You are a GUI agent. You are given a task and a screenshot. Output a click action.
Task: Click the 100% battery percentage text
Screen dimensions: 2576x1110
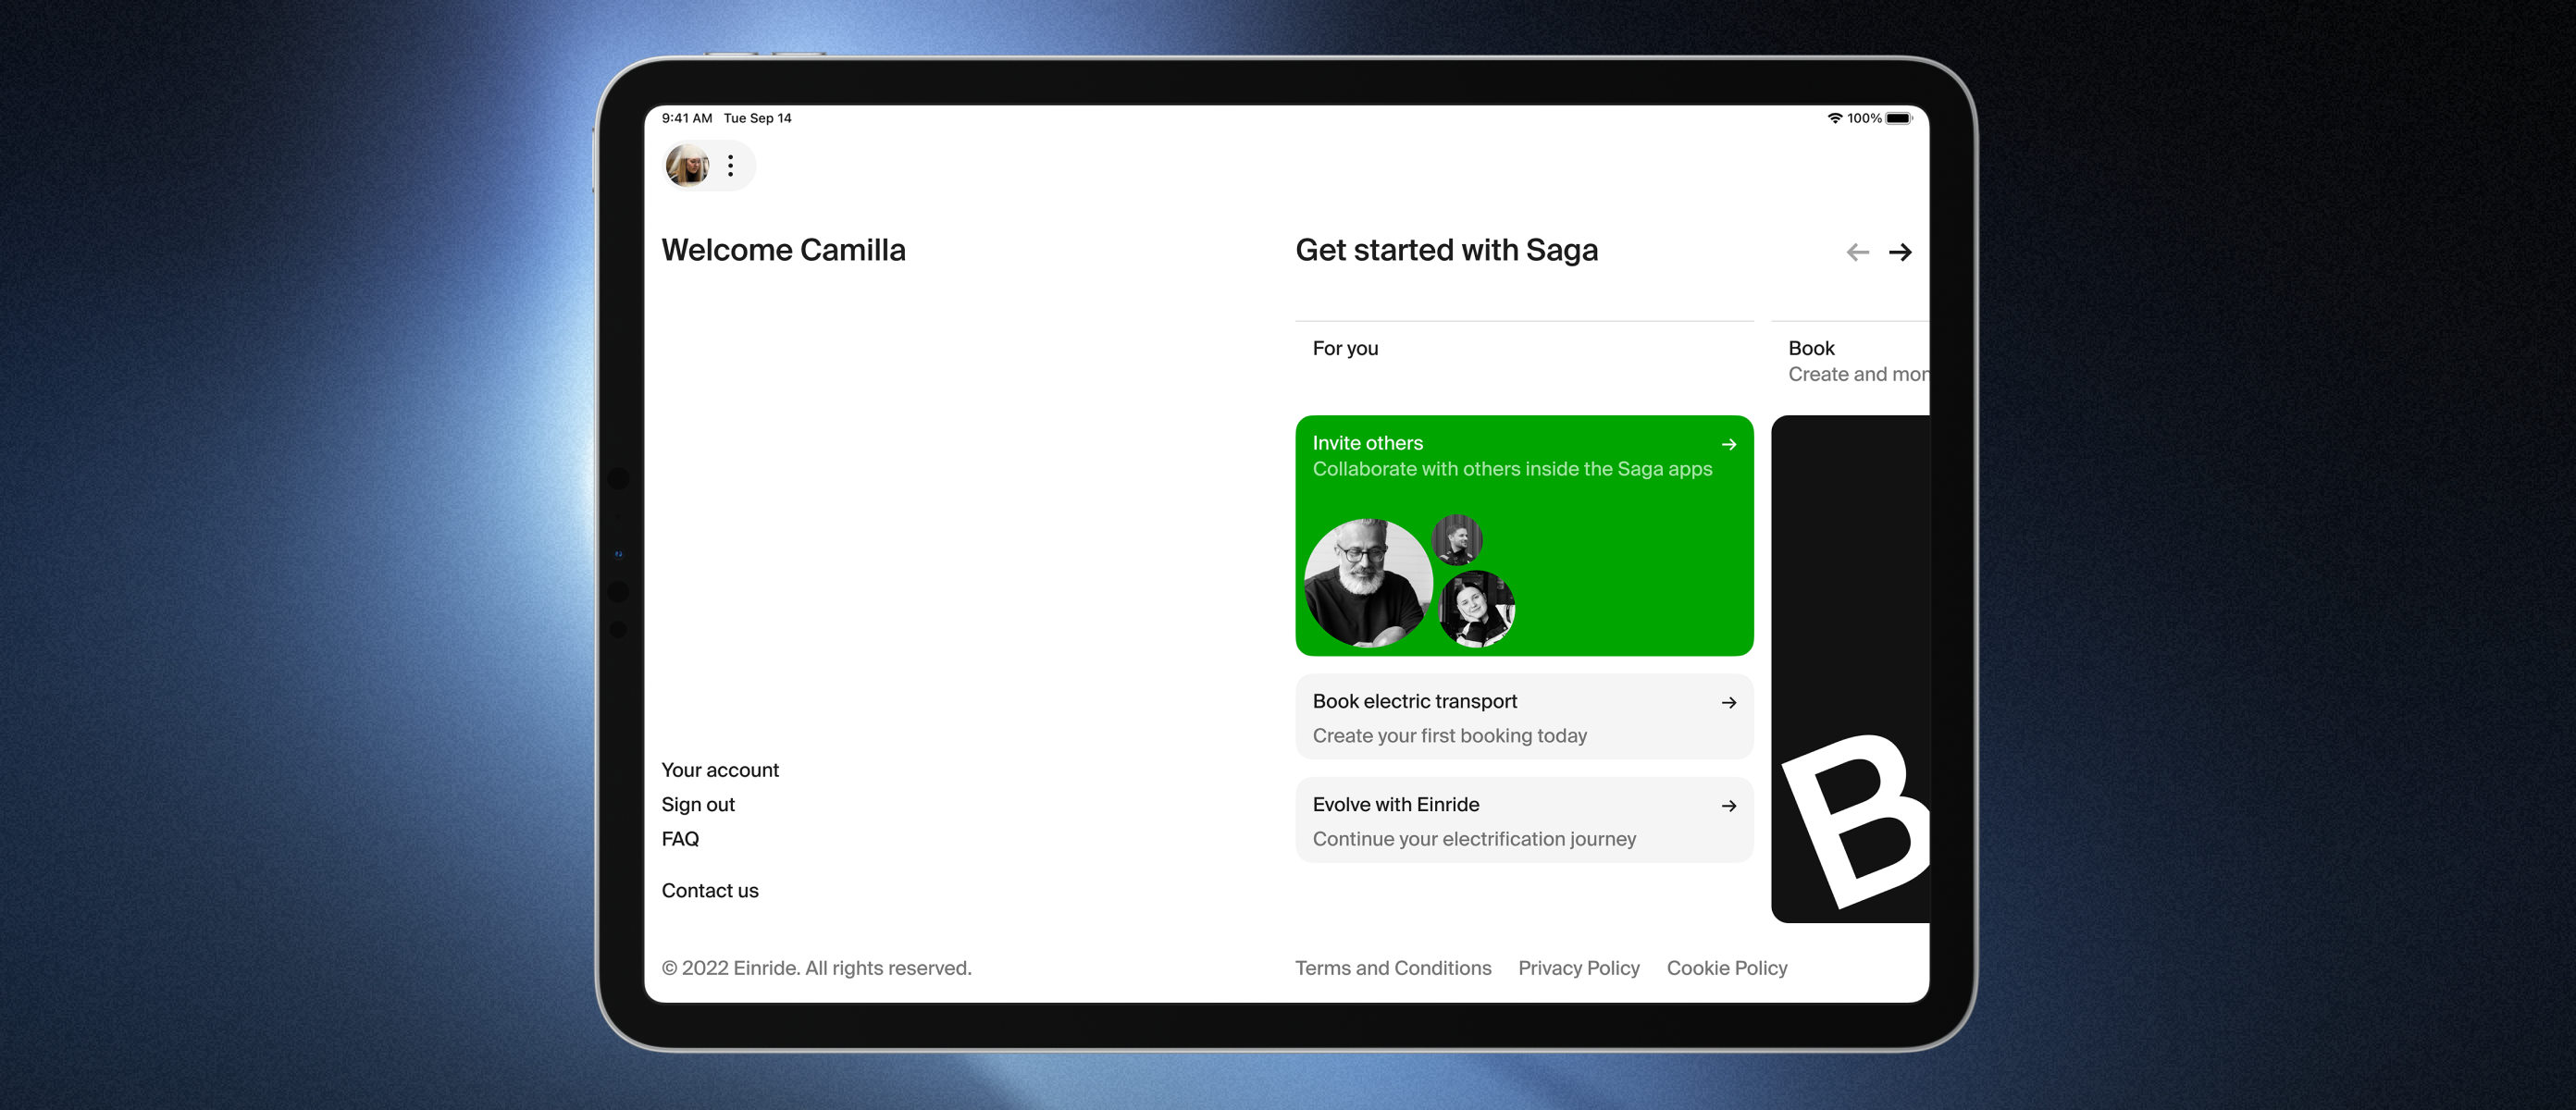[x=1864, y=118]
